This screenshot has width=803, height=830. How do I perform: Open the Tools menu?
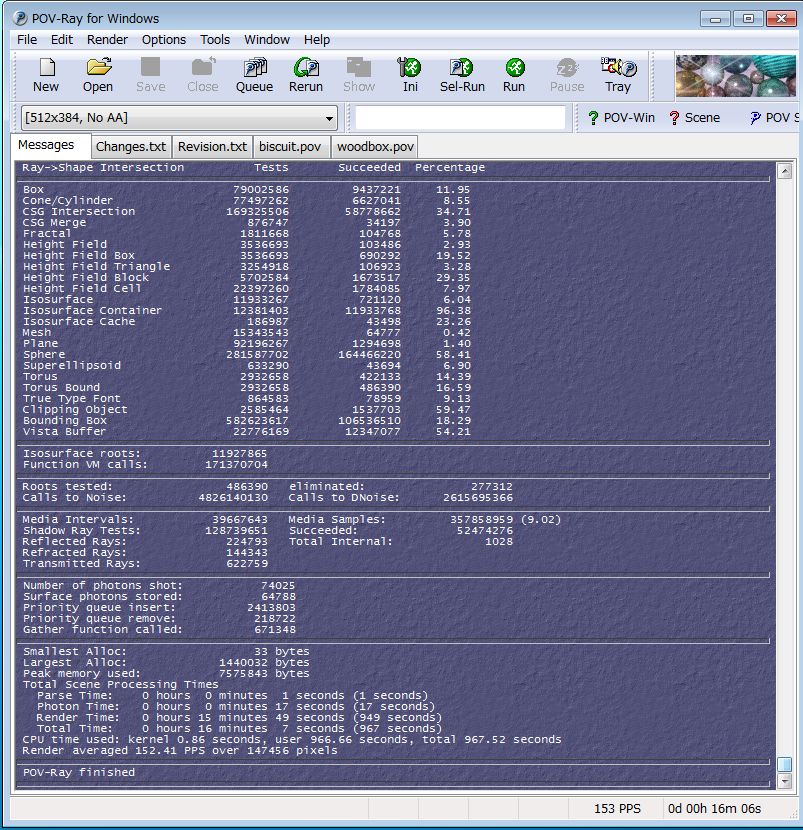coord(215,40)
